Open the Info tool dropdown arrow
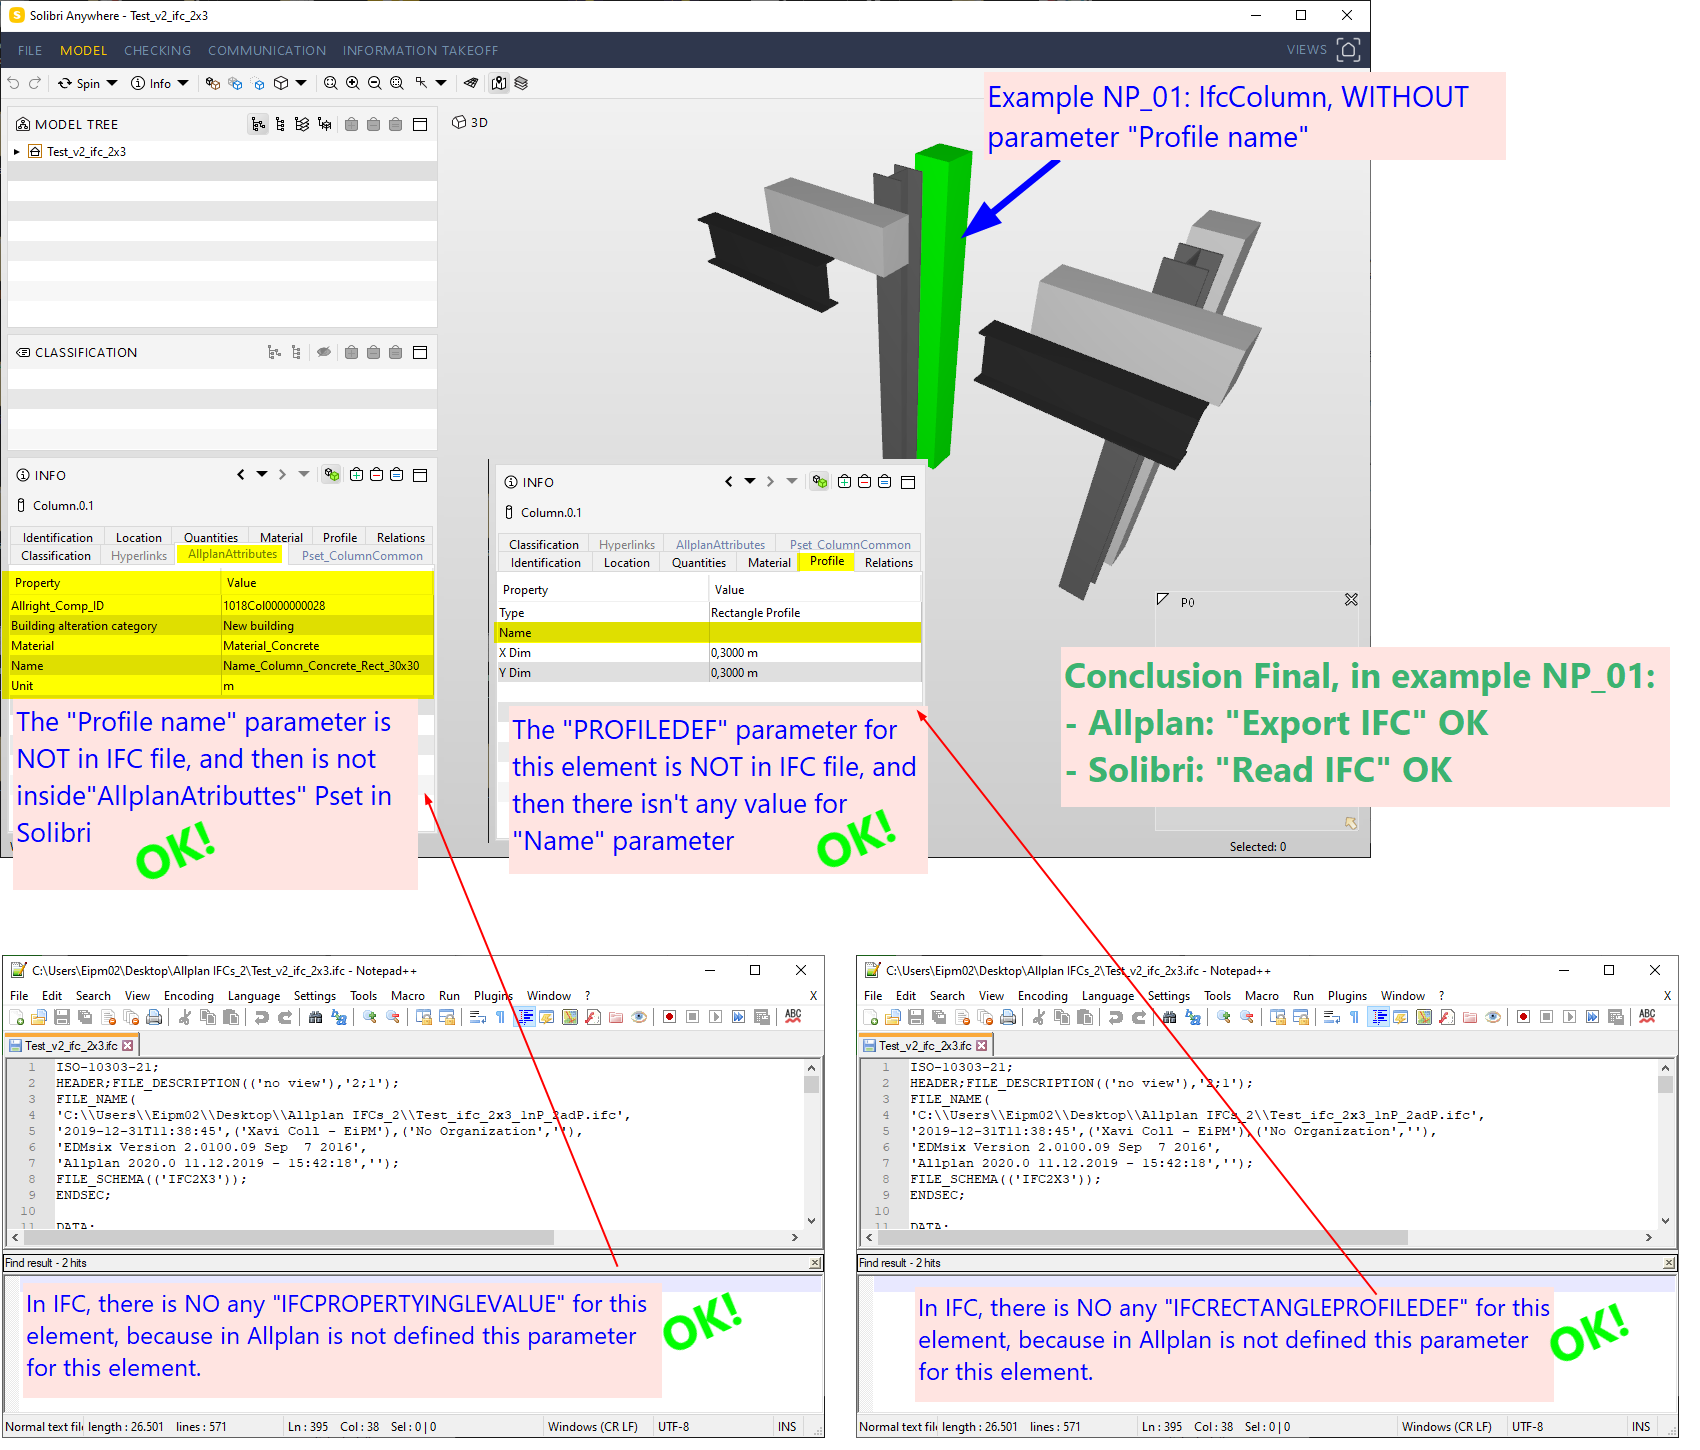Viewport: 1700px width, 1450px height. pos(183,83)
